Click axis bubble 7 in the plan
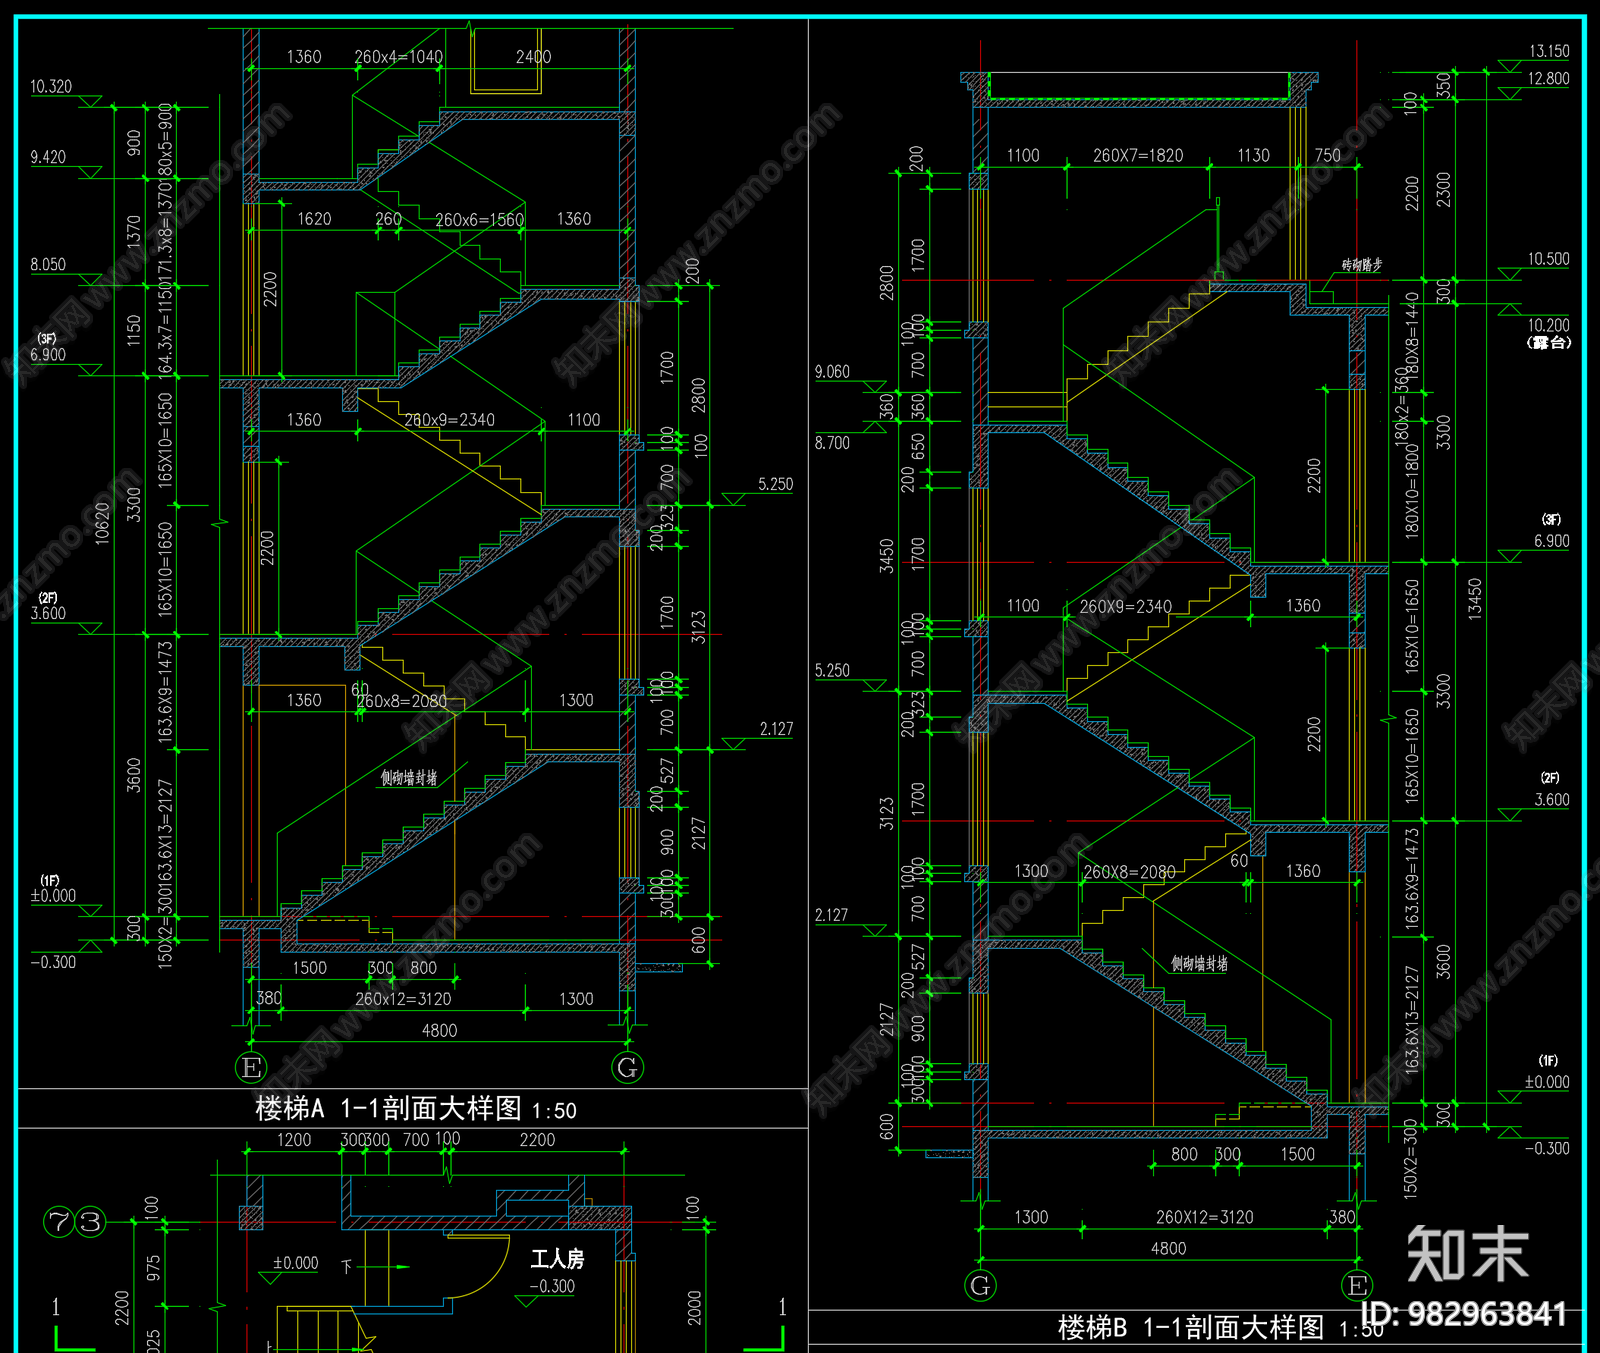The width and height of the screenshot is (1600, 1353). 59,1221
